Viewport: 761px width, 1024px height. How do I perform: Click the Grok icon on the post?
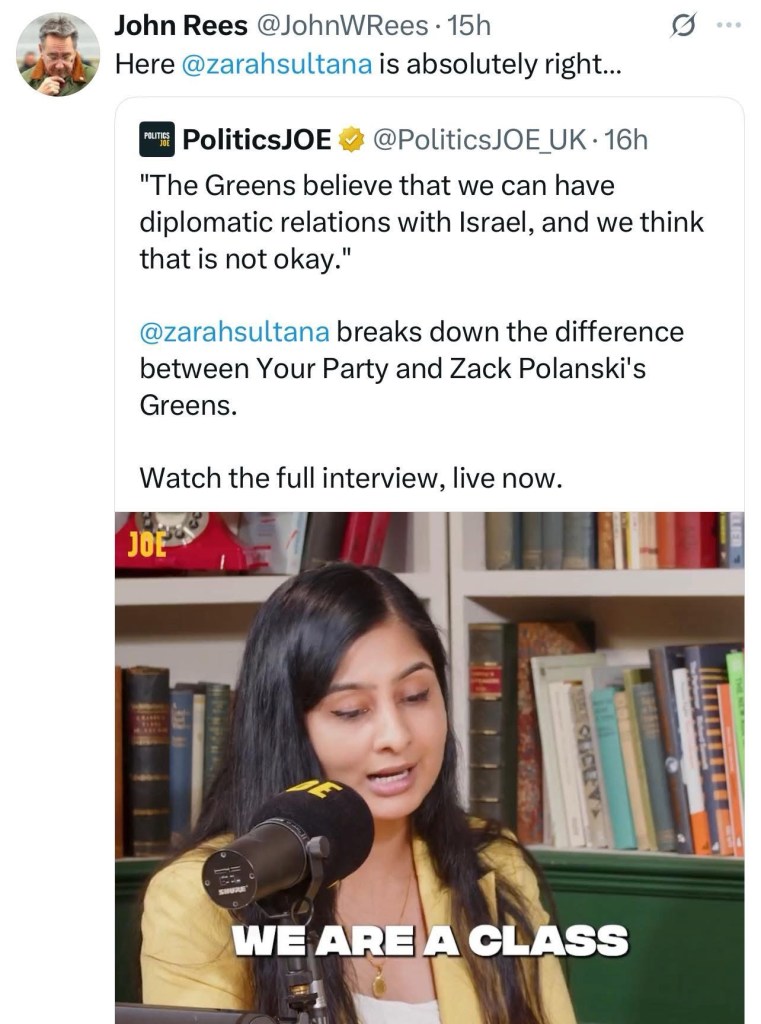point(681,25)
